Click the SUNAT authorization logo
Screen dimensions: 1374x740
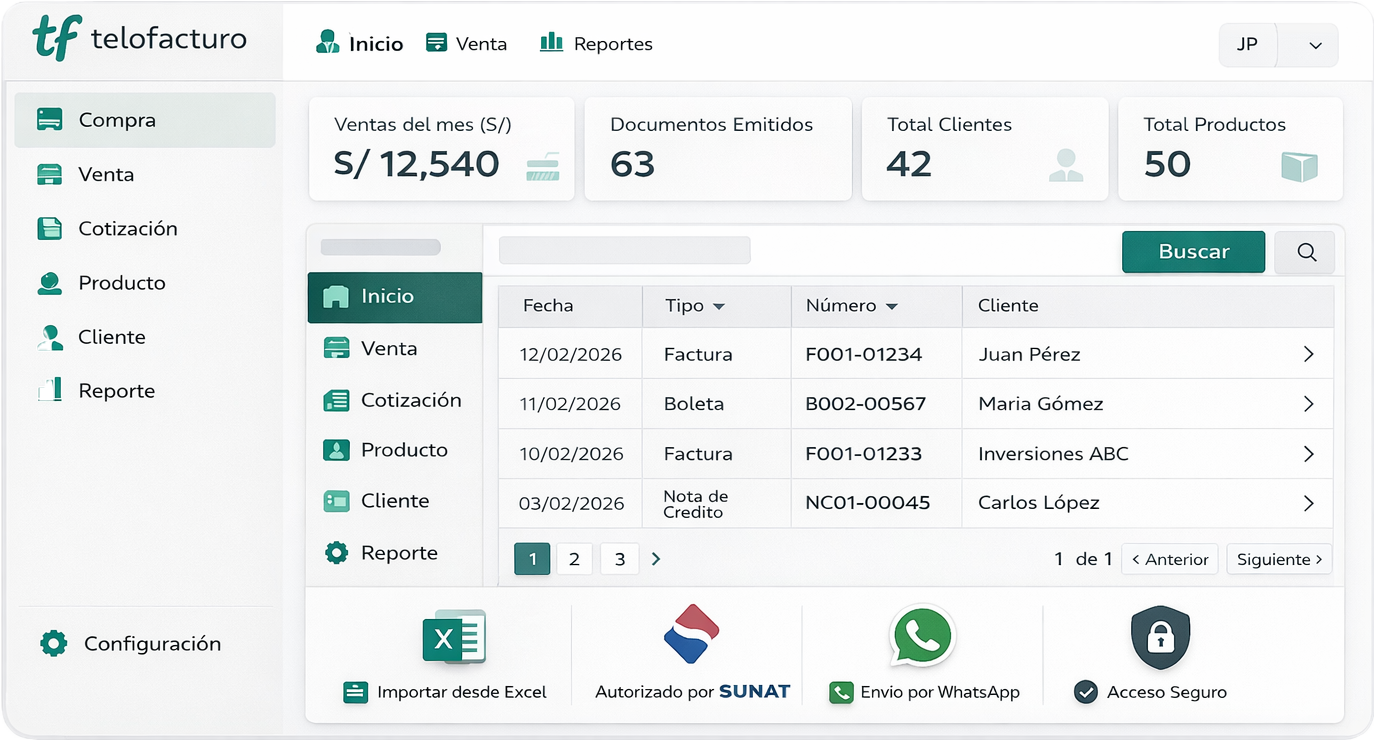click(692, 634)
